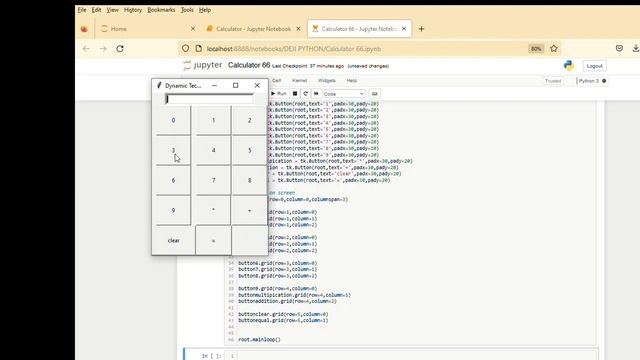Run the current notebook cell
Screen dimensions: 640x360
pyautogui.click(x=279, y=94)
